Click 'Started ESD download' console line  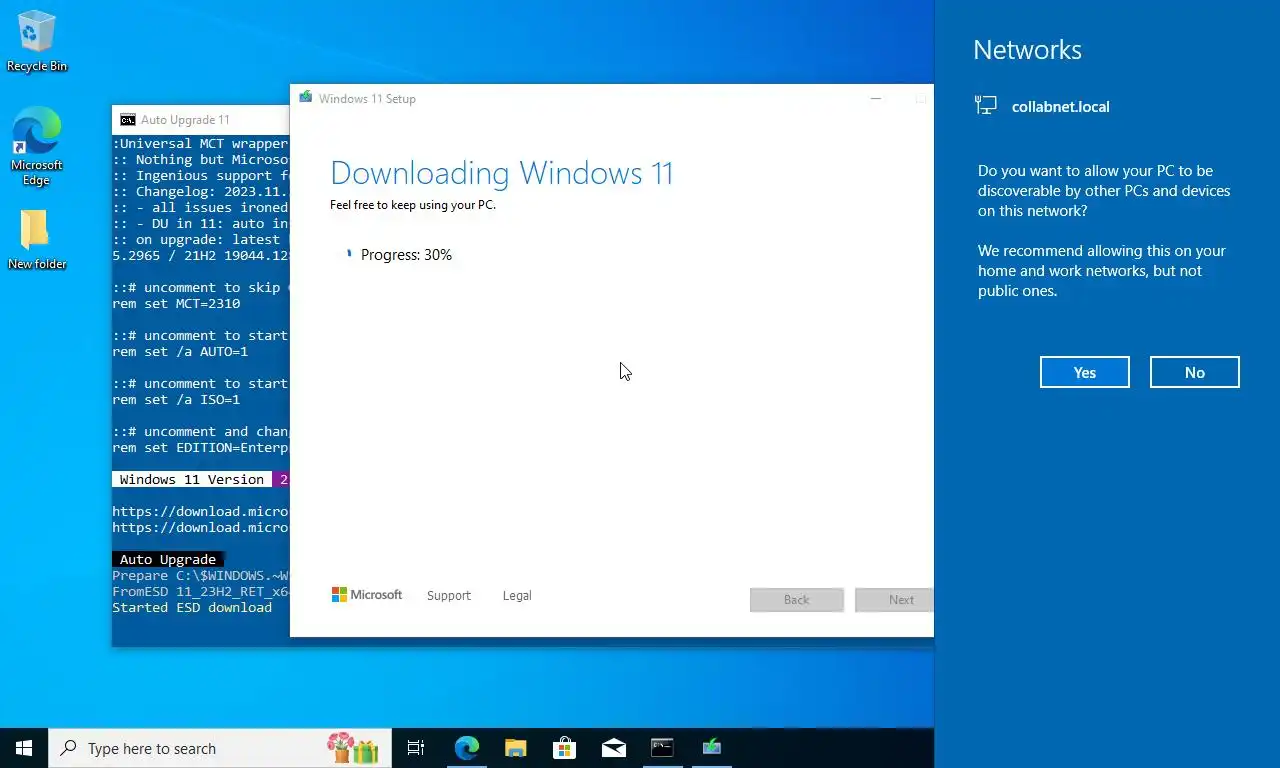point(192,607)
